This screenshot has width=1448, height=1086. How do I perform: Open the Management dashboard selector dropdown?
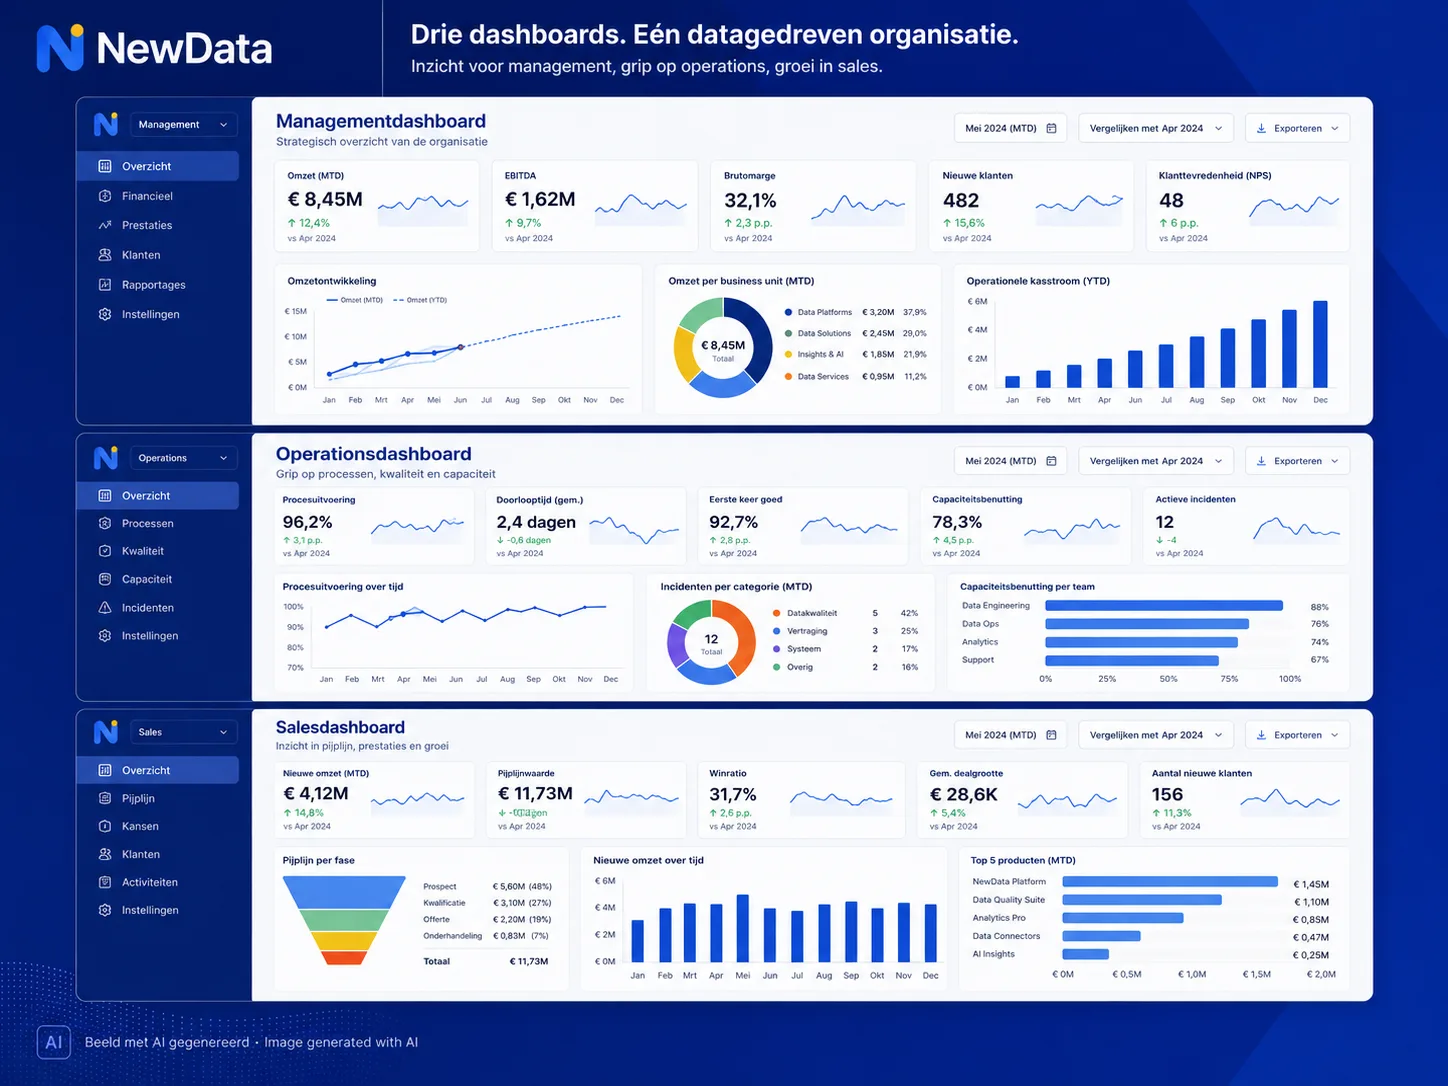tap(184, 125)
